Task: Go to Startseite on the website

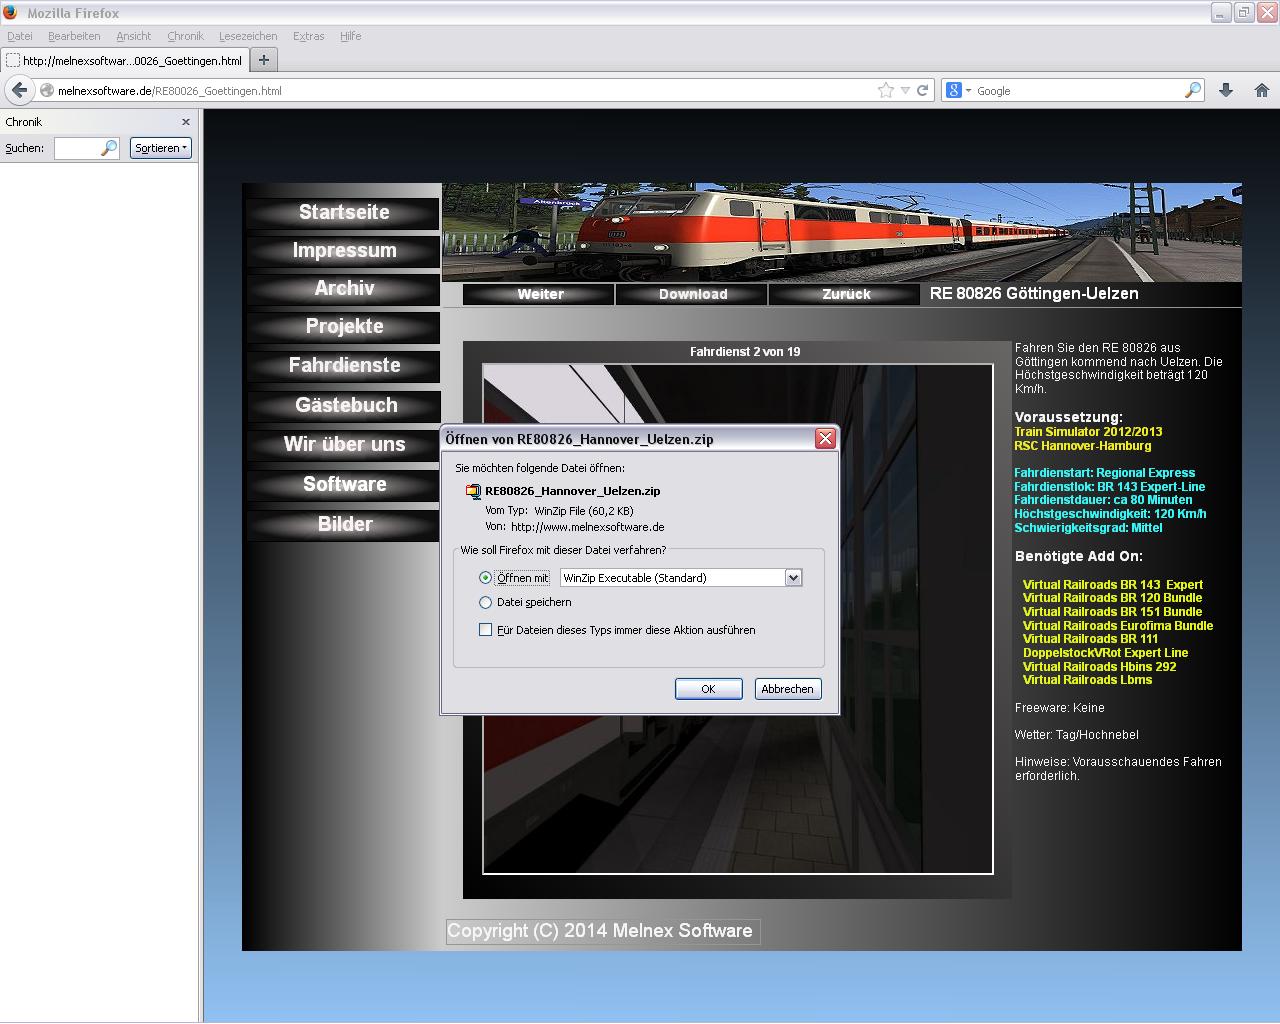Action: click(343, 212)
